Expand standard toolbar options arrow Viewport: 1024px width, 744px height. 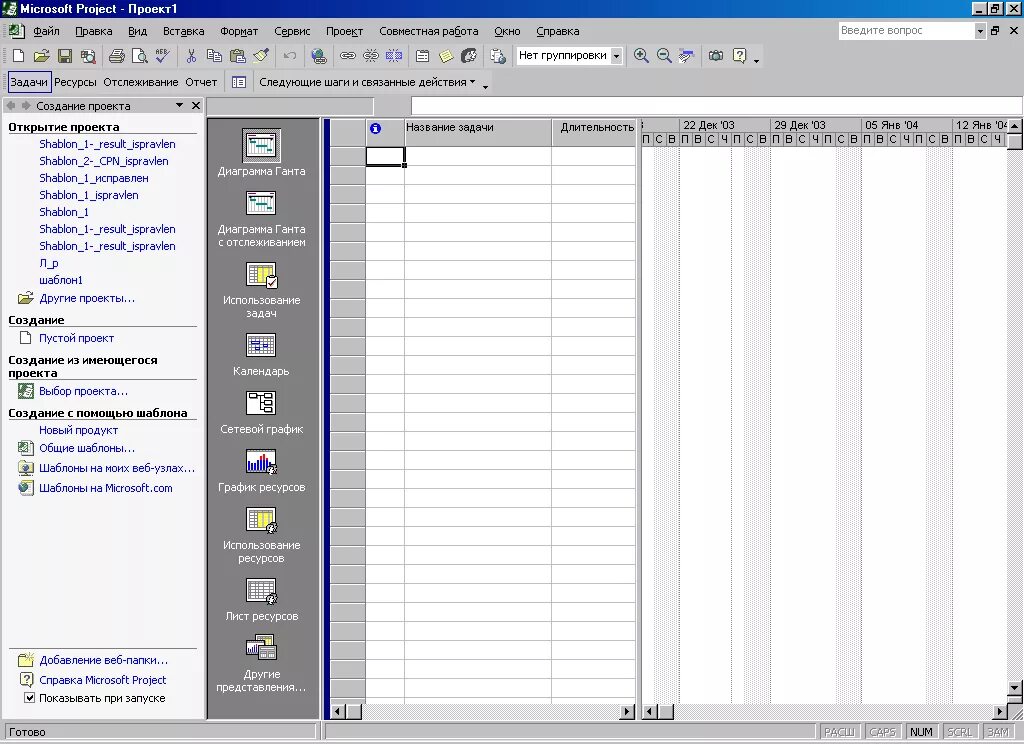[x=756, y=60]
